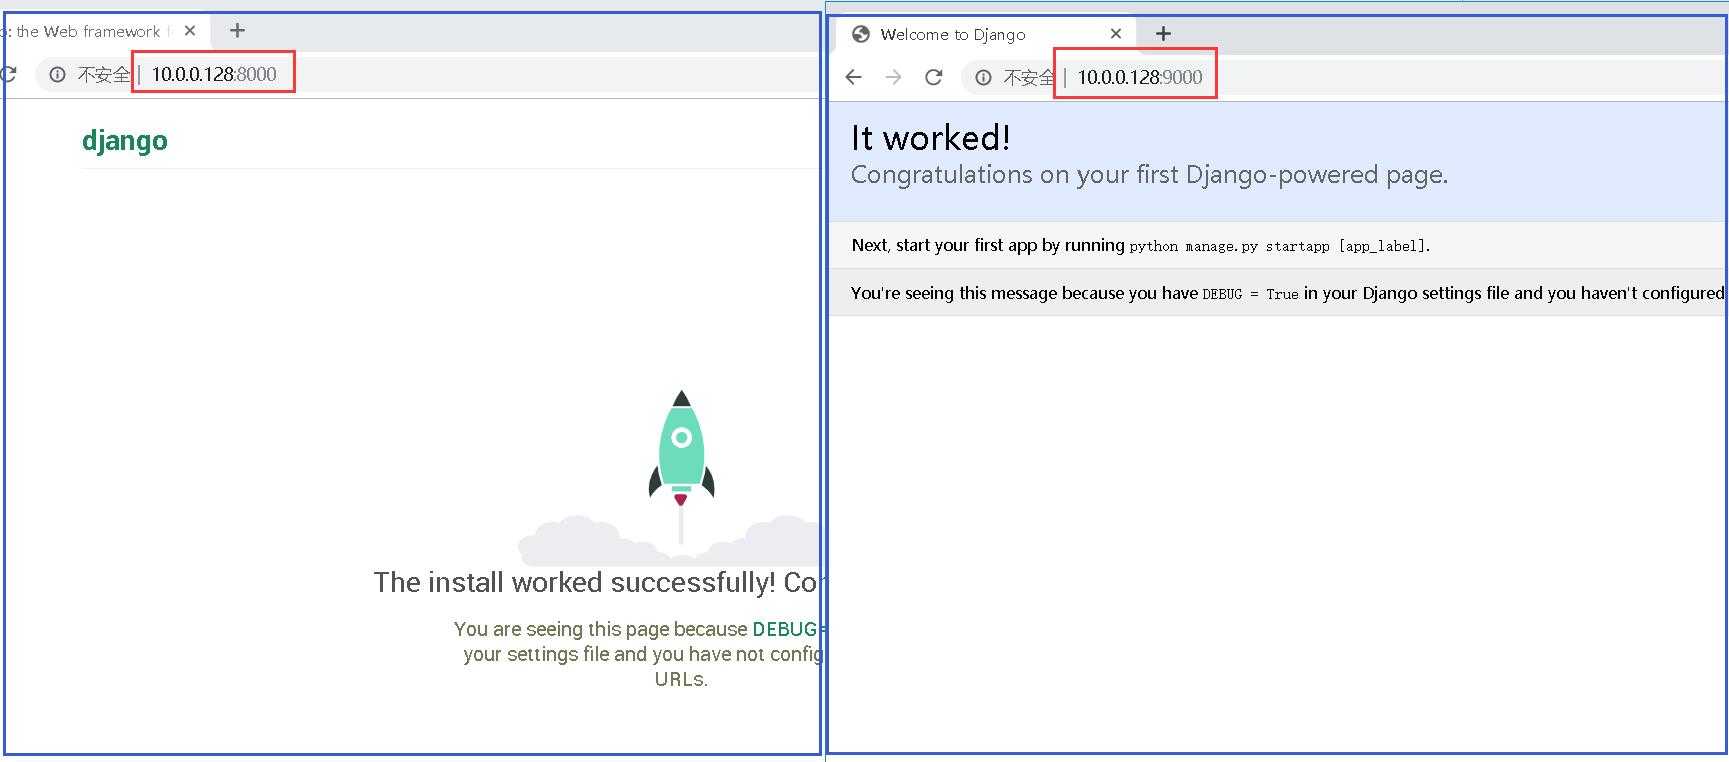Reload the page in the left browser
Image resolution: width=1729 pixels, height=762 pixels.
point(8,74)
